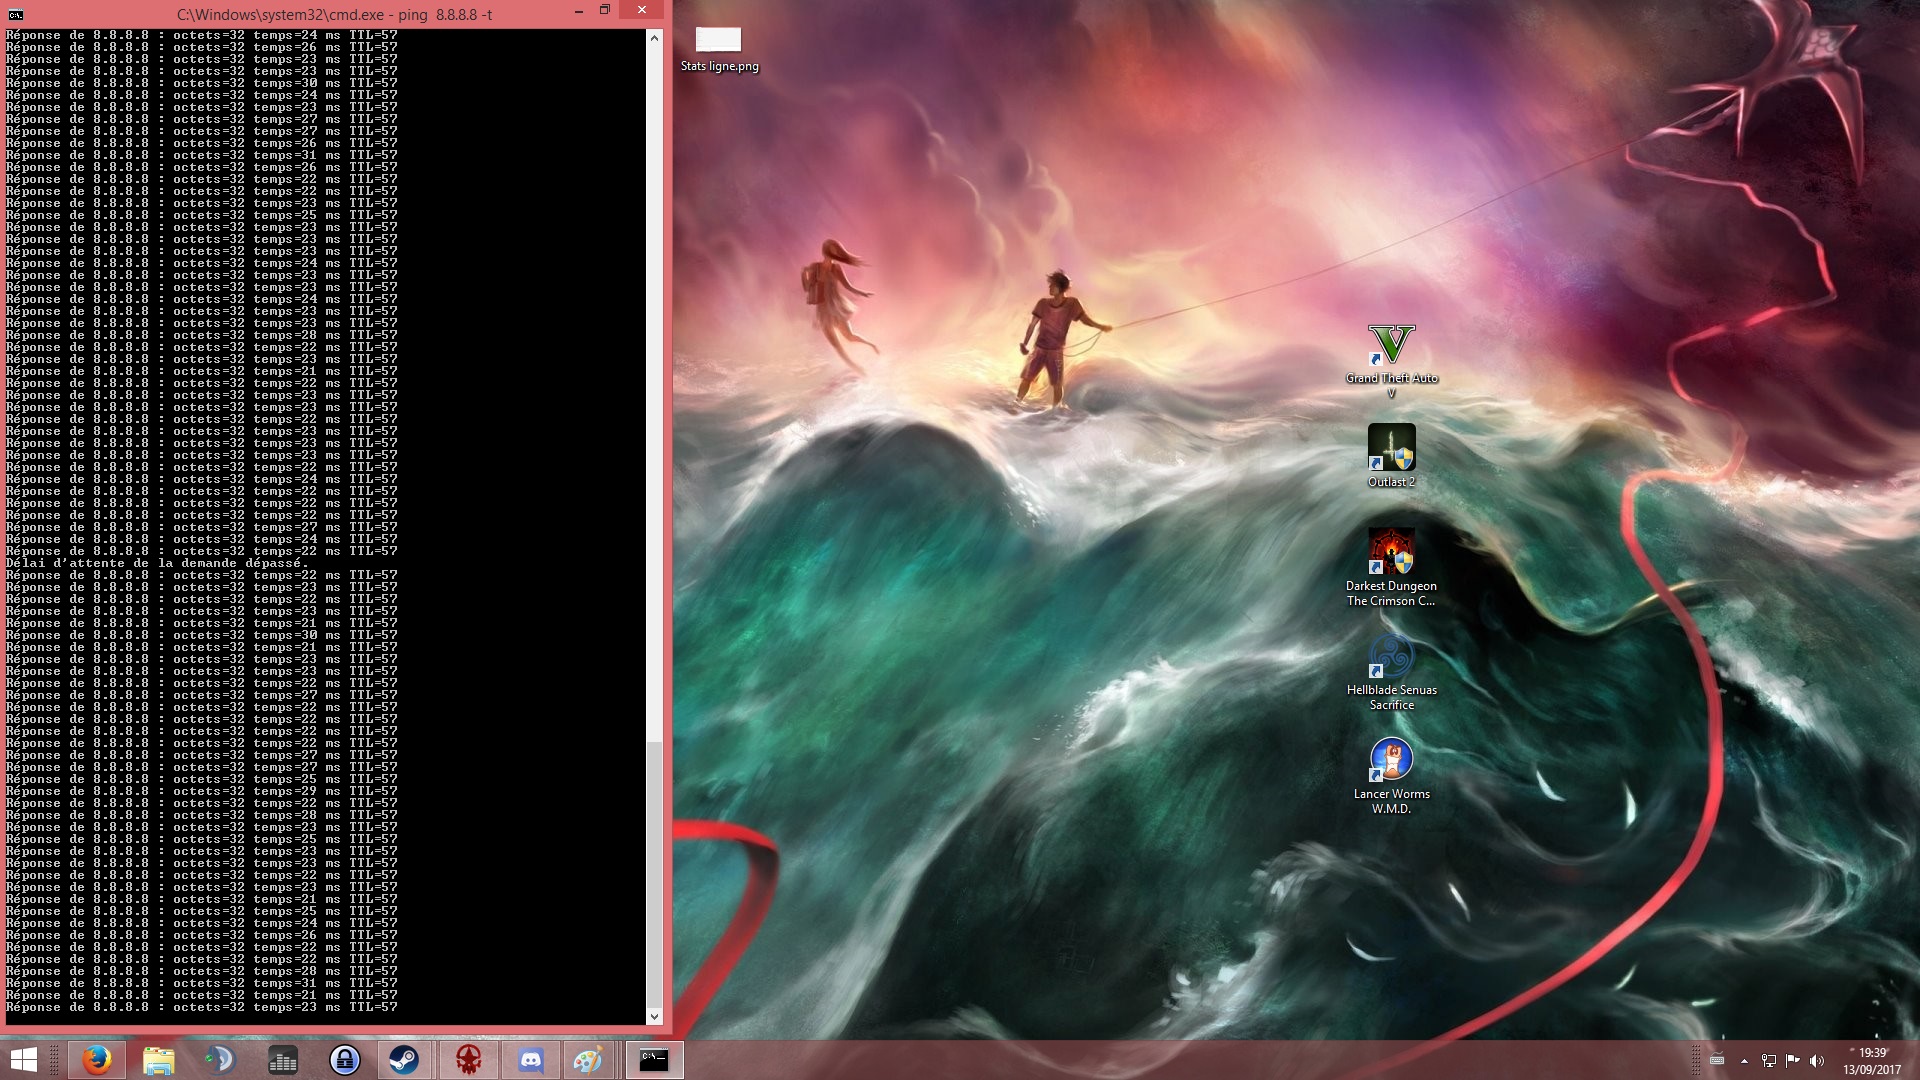Select the Darkest Dungeon Crimson Court shortcut
1920x1080 pixels.
(1391, 553)
